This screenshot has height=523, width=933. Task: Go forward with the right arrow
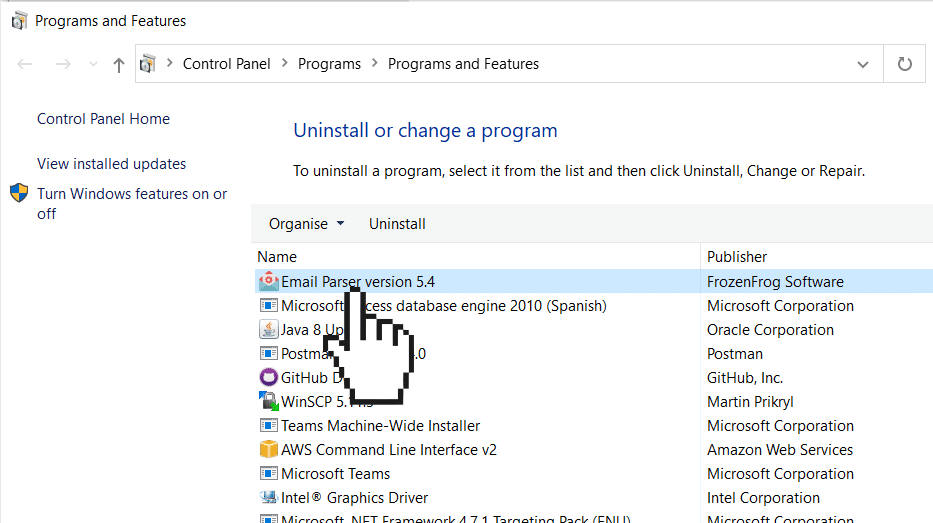63,64
